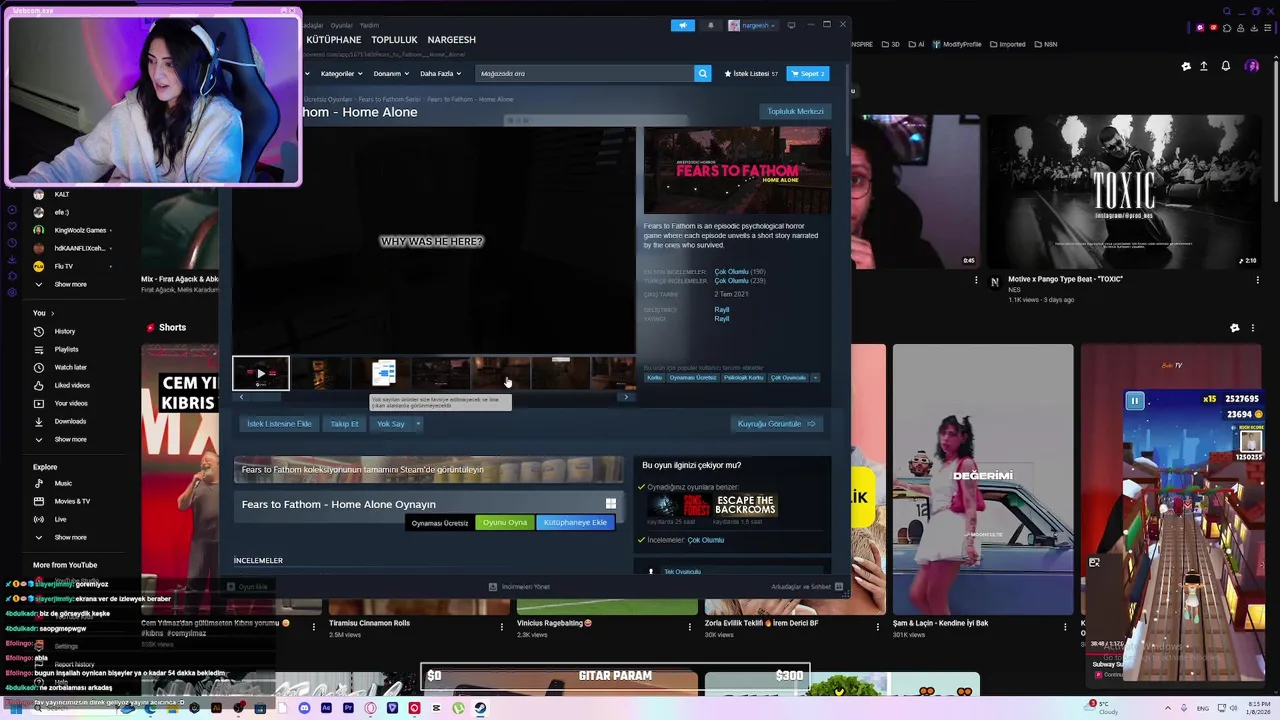The height and width of the screenshot is (720, 1280).
Task: Click the Yok Say button
Action: pyautogui.click(x=391, y=424)
